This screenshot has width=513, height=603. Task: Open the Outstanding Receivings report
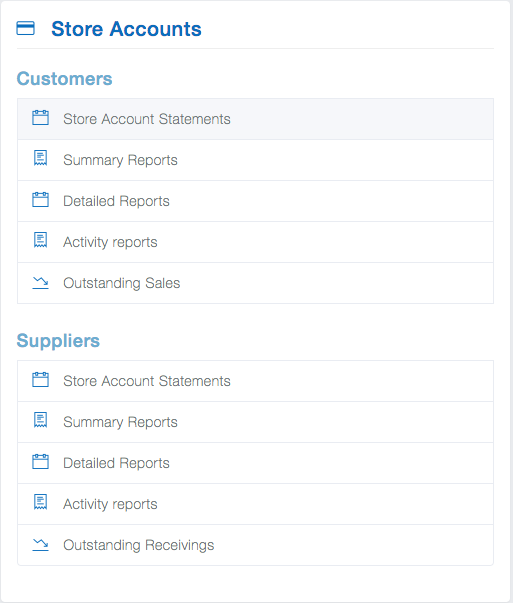coord(255,545)
